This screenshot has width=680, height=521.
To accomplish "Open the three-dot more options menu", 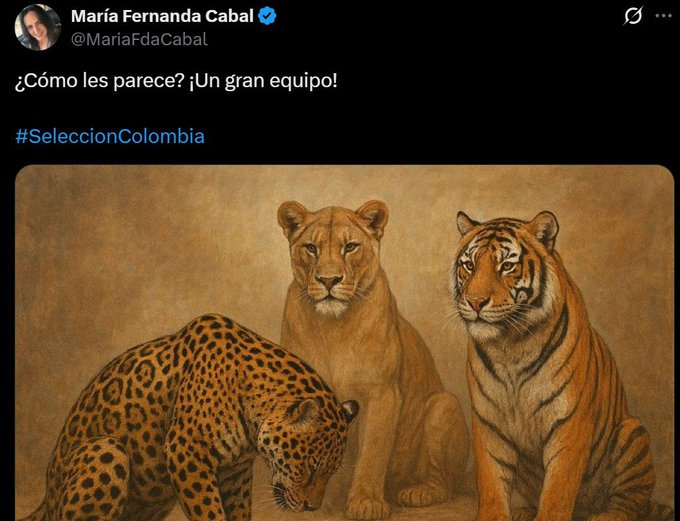I will [x=664, y=16].
